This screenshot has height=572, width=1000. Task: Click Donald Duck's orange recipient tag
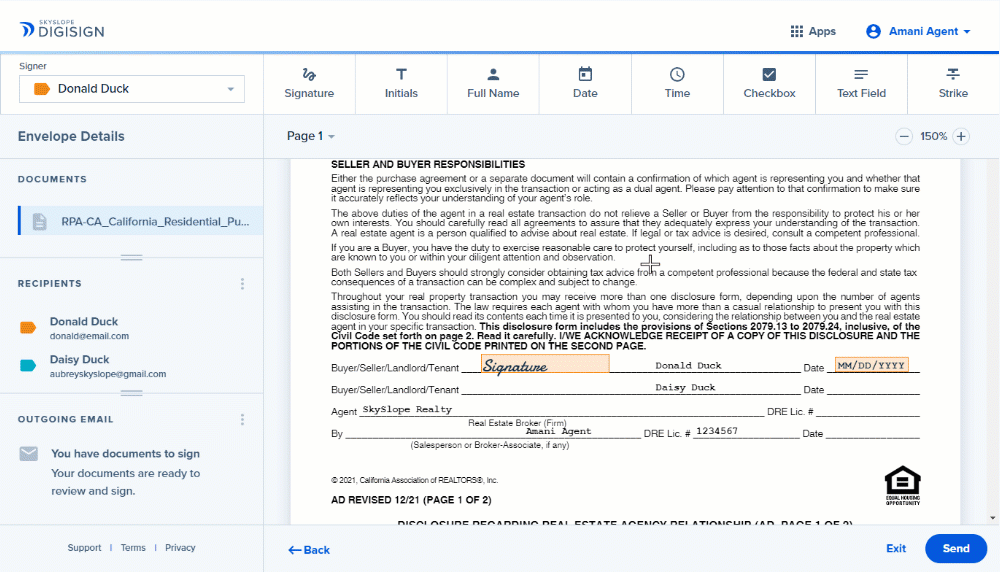(27, 328)
